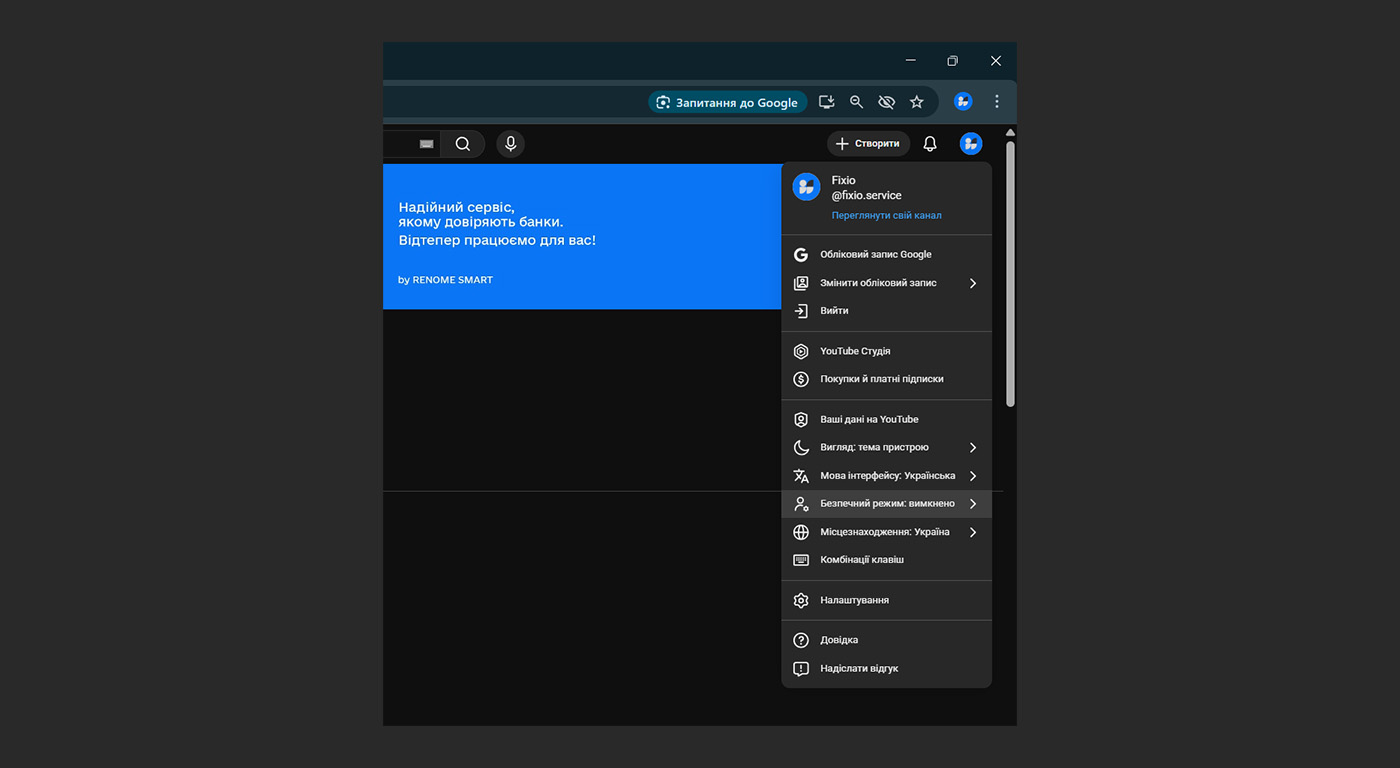The width and height of the screenshot is (1400, 768).
Task: Click the 'Надійний сервіс' banner headline
Action: click(x=457, y=208)
